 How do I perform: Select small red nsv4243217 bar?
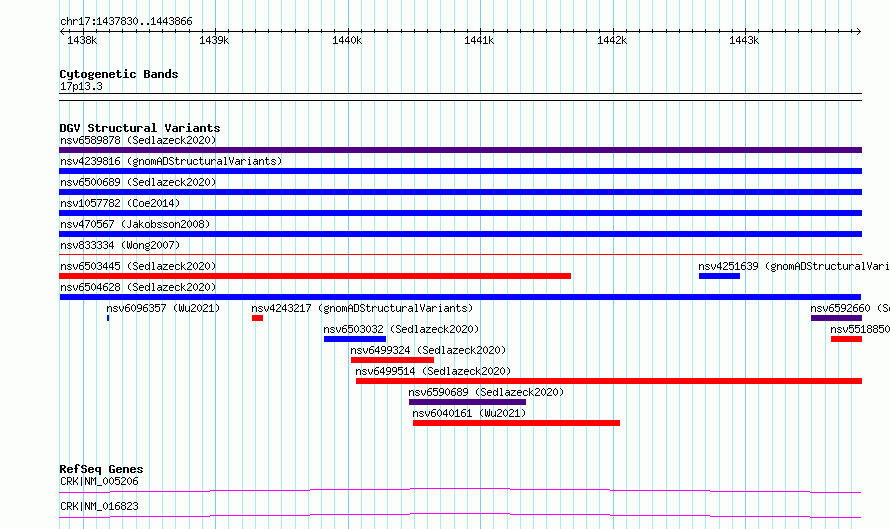point(258,318)
